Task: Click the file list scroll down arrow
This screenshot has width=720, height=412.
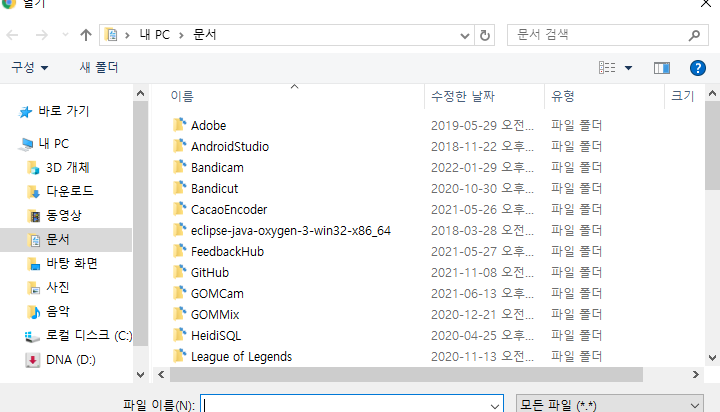Action: [712, 358]
